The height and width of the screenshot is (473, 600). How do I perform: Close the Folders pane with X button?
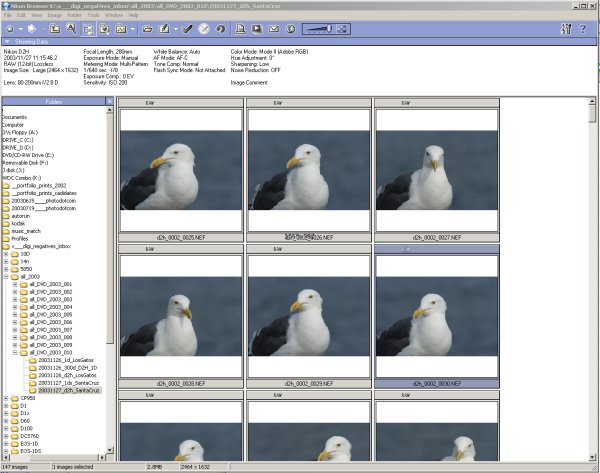coord(109,101)
